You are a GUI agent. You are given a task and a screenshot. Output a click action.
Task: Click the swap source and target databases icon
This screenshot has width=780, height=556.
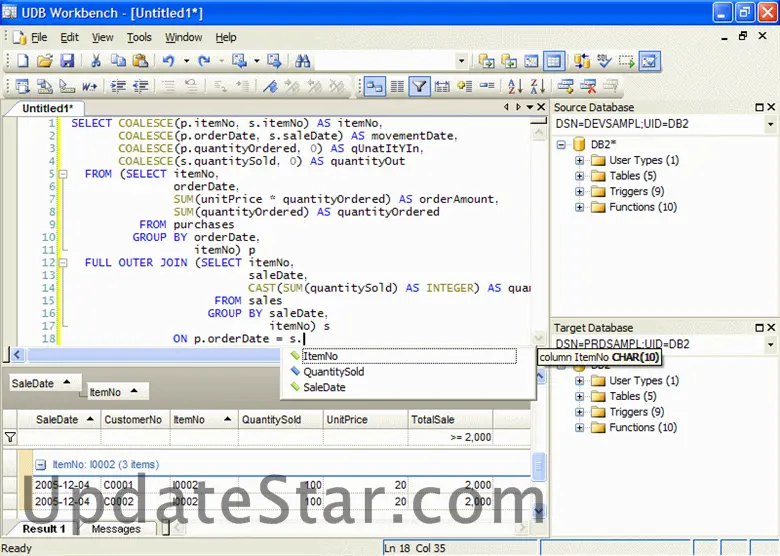pyautogui.click(x=582, y=61)
